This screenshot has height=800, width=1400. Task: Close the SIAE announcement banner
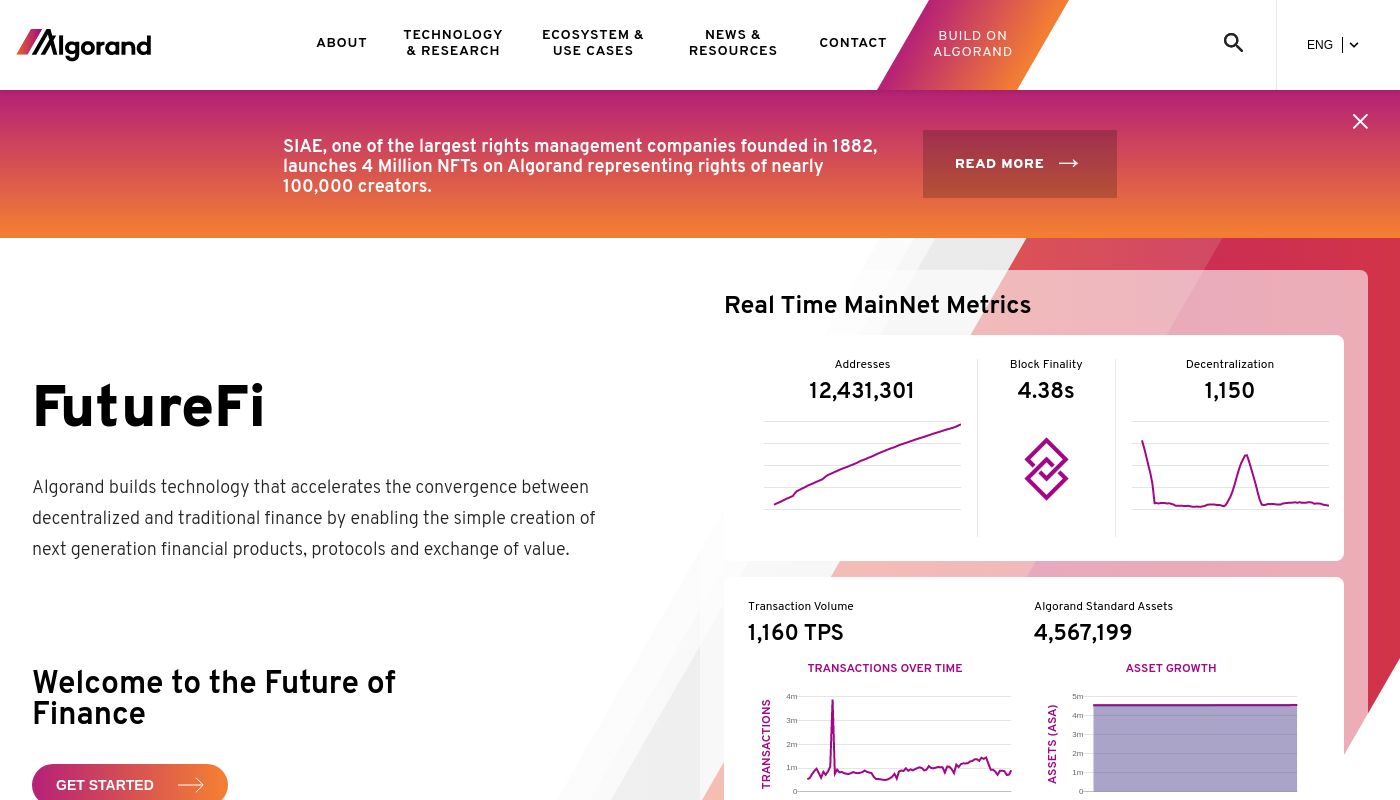tap(1360, 121)
